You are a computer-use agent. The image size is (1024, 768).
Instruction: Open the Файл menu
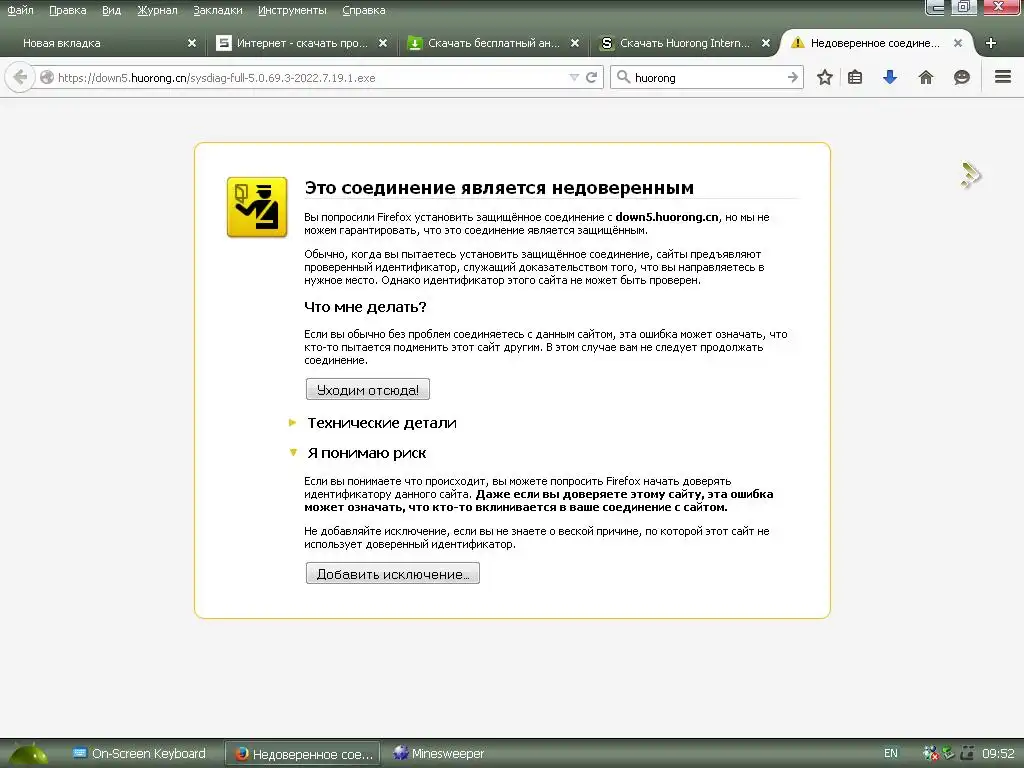click(20, 10)
